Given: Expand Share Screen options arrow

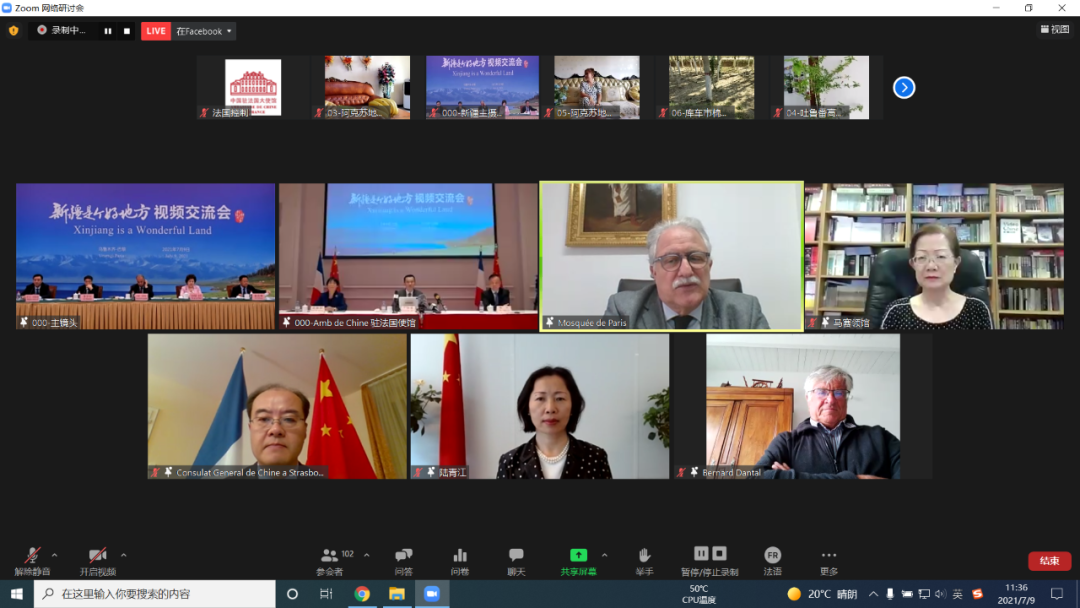Looking at the screenshot, I should tap(604, 555).
